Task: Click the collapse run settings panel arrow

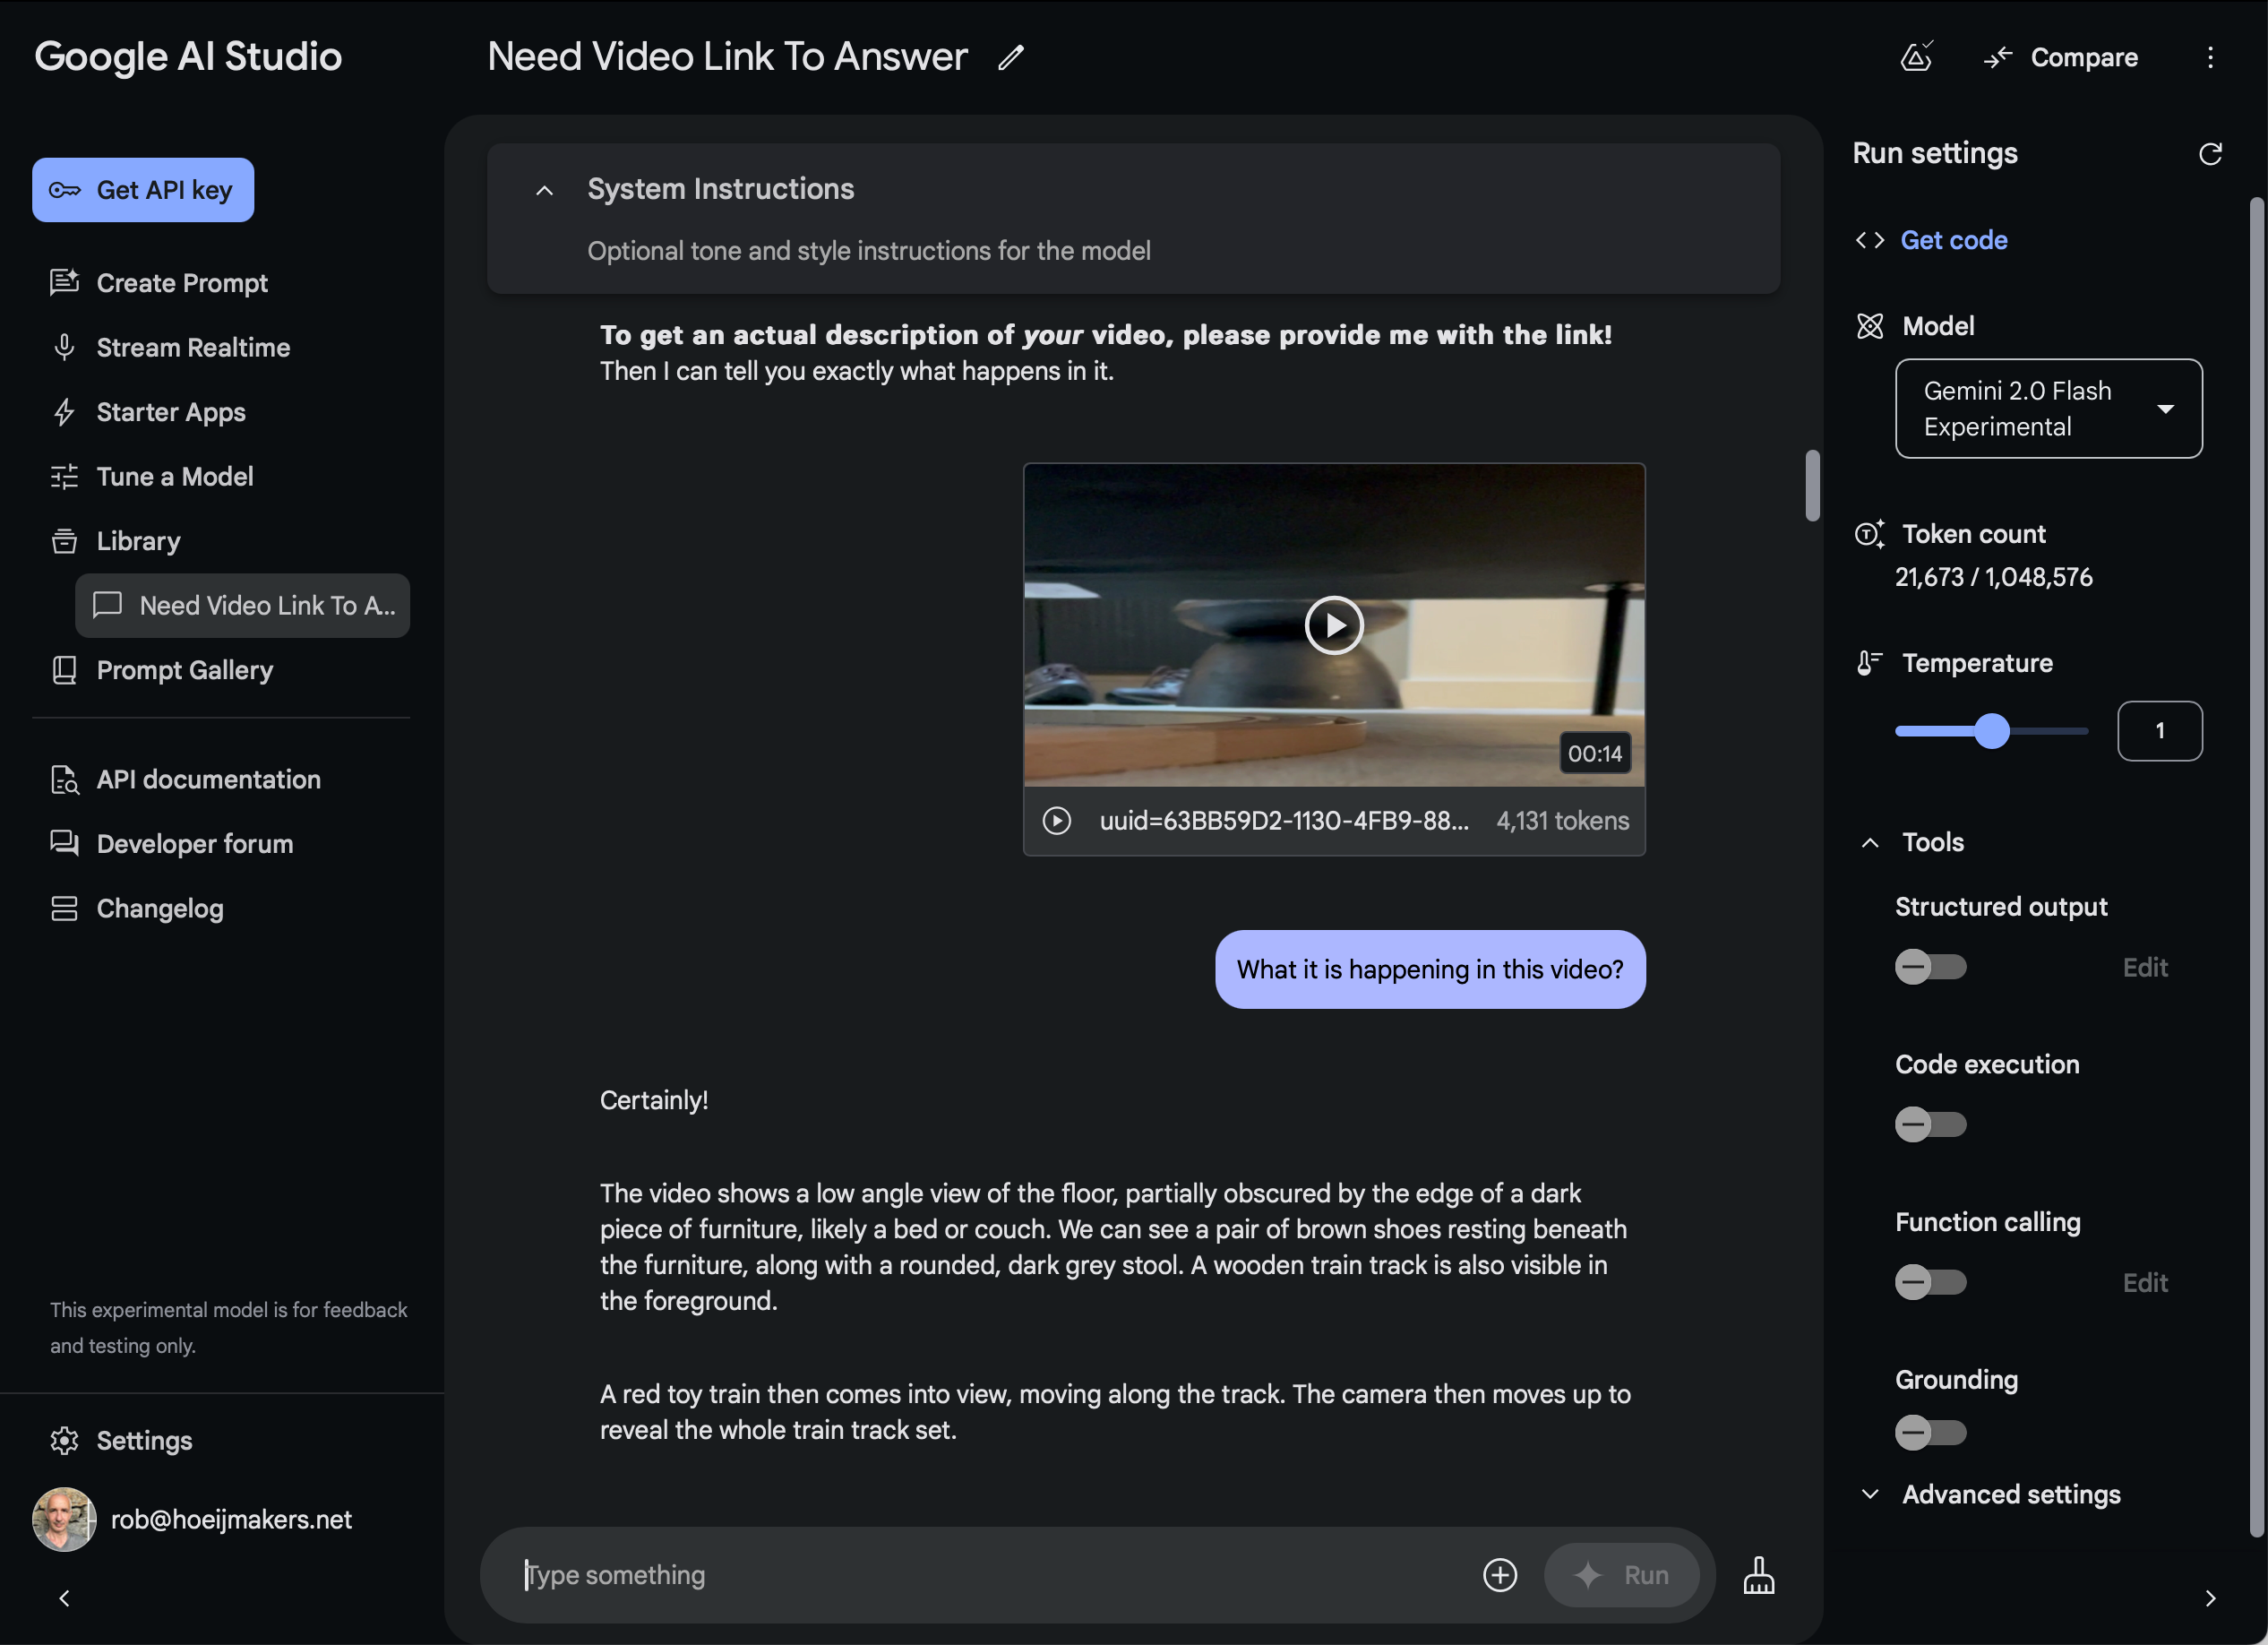Action: (x=2210, y=1598)
